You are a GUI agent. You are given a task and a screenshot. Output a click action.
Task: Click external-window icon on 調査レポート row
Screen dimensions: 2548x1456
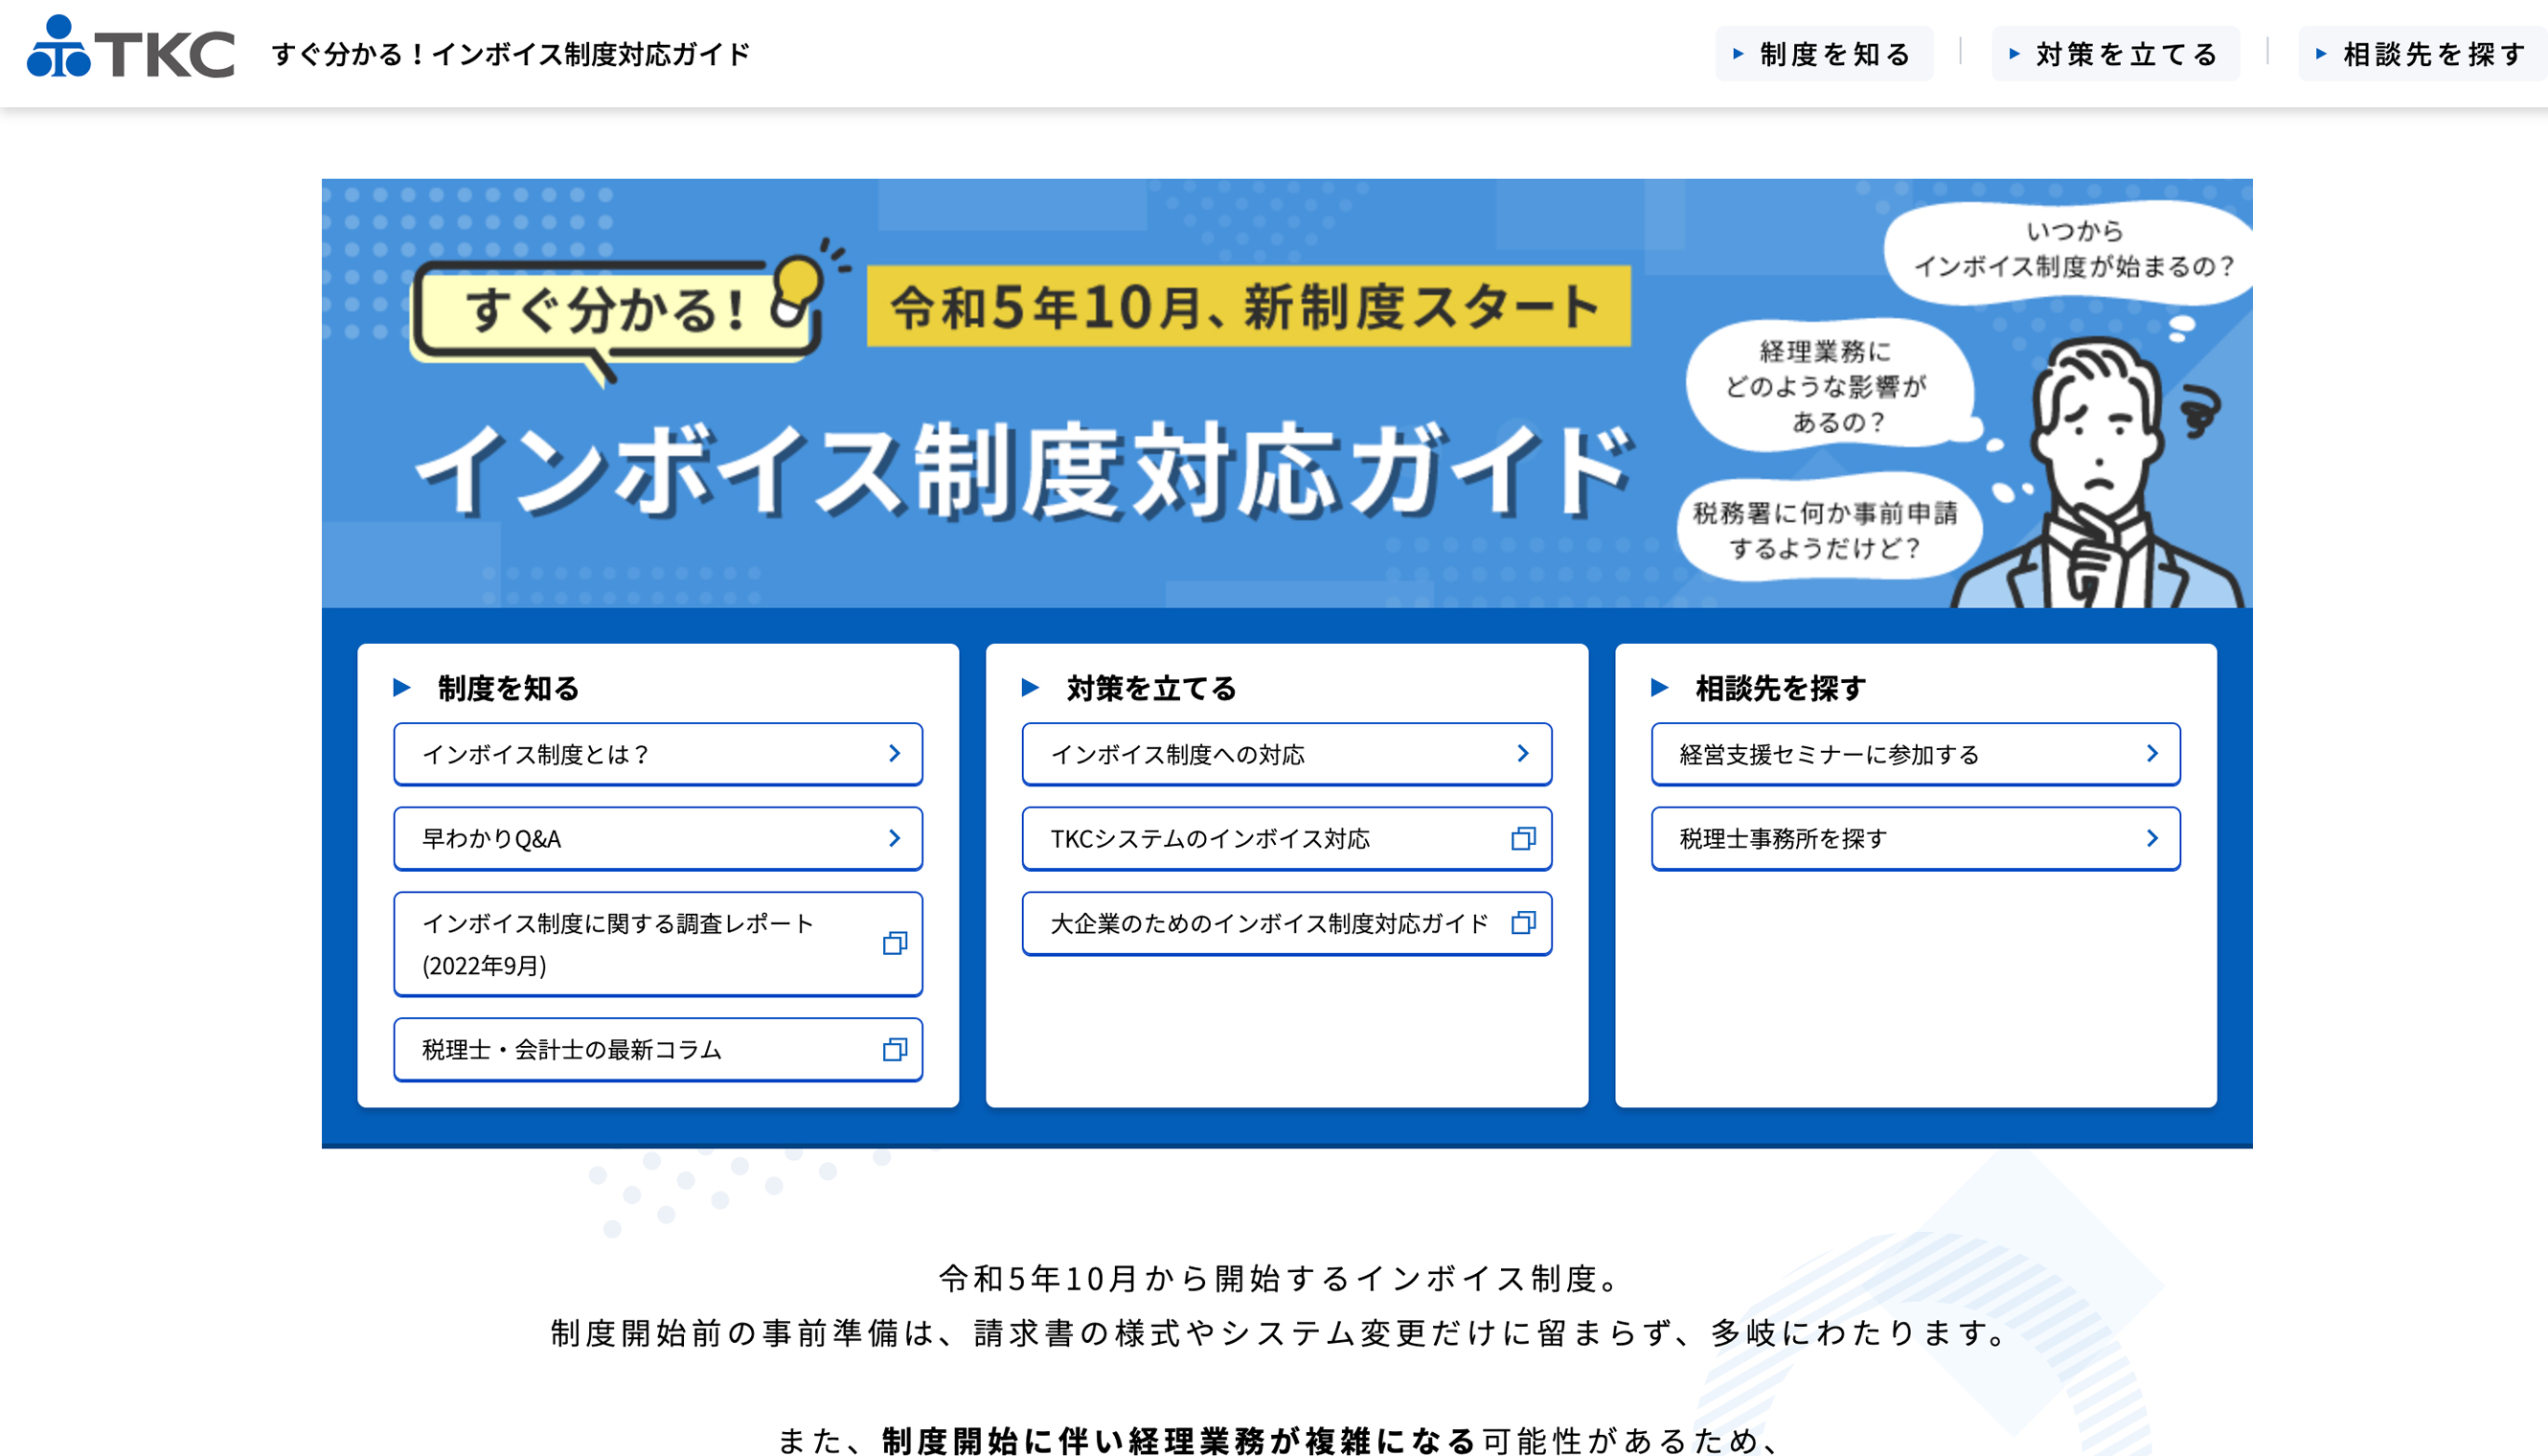click(895, 943)
